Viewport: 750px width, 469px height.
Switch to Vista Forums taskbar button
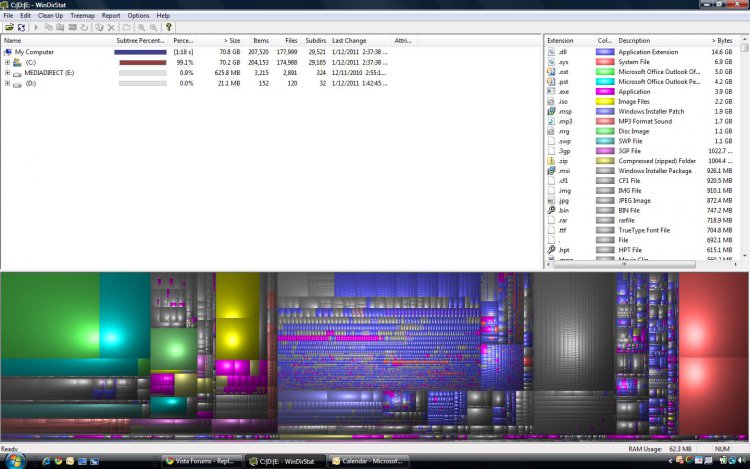[x=201, y=461]
